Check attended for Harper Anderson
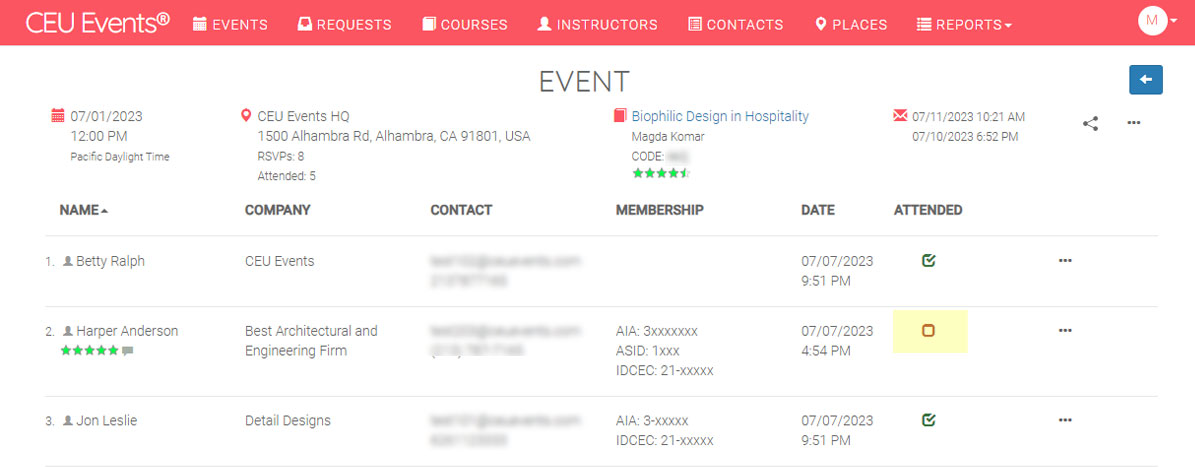The width and height of the screenshot is (1195, 467). (x=928, y=331)
